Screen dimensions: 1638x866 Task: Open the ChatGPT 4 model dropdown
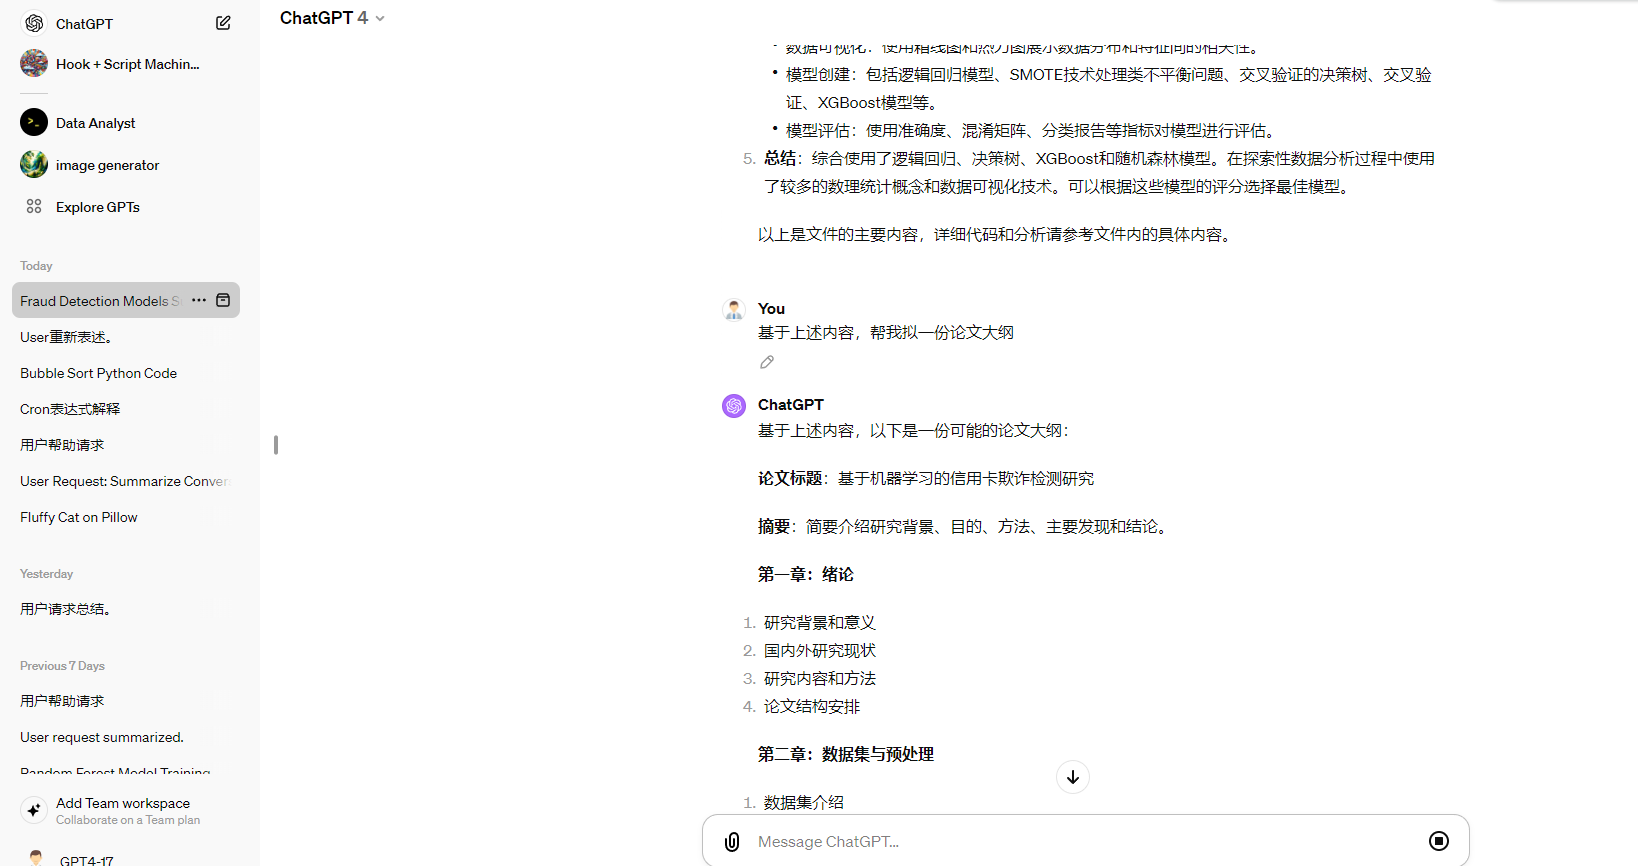pyautogui.click(x=332, y=18)
